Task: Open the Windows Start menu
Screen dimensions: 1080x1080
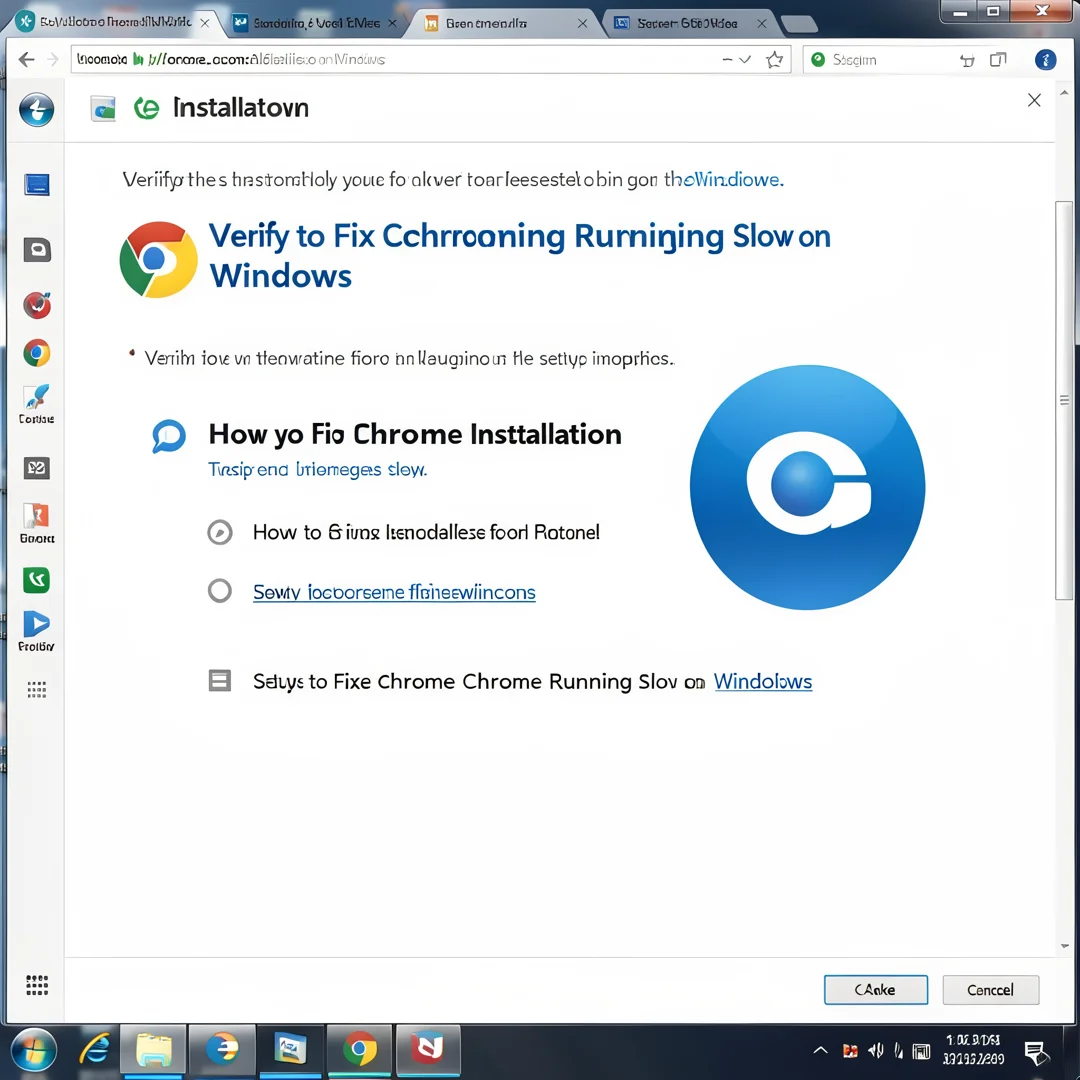Action: coord(33,1051)
